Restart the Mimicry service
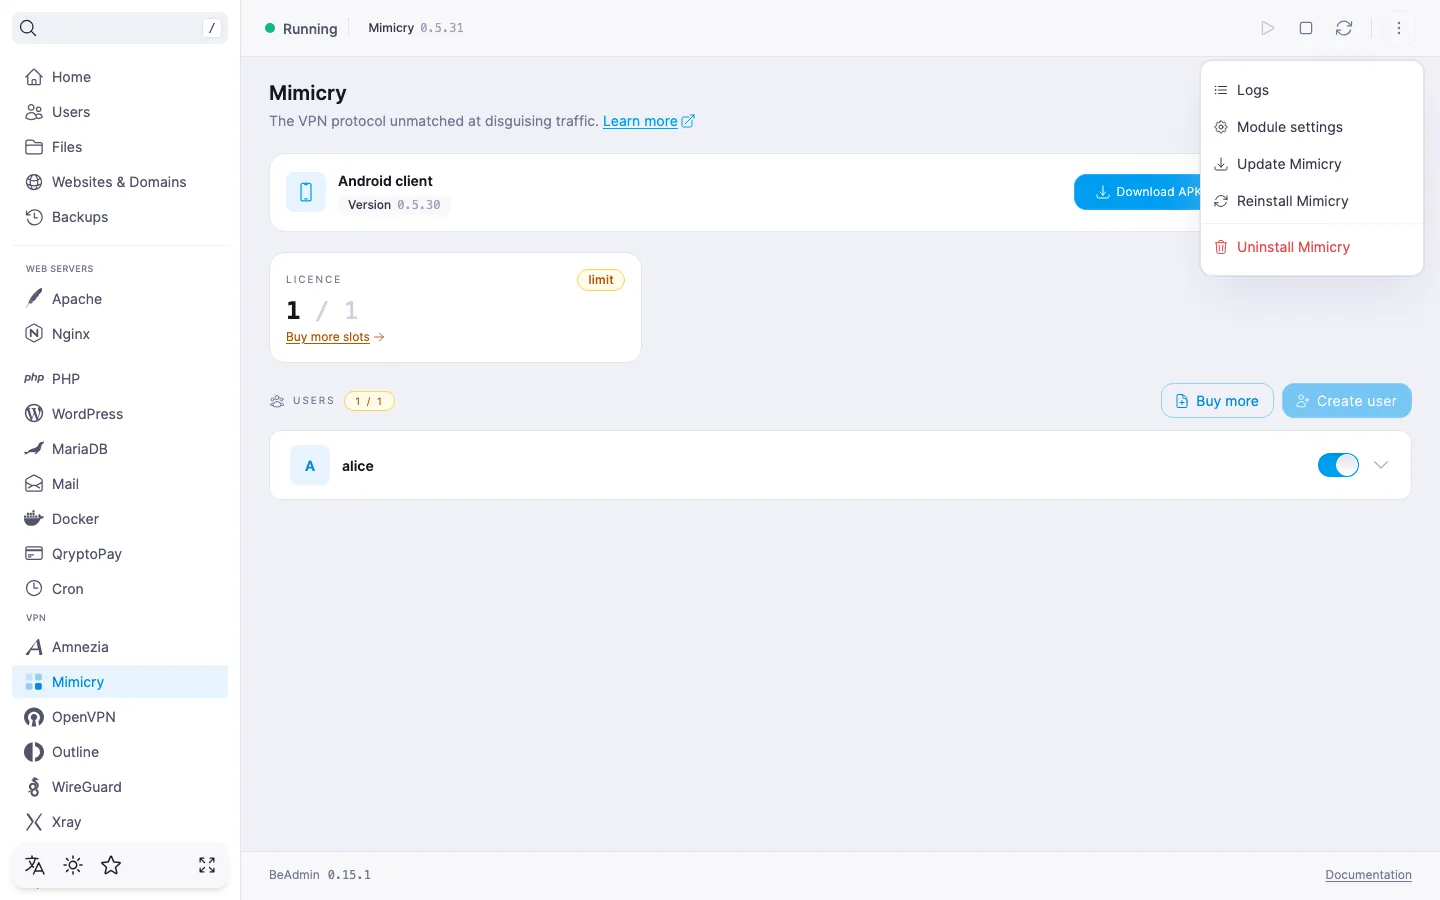1440x900 pixels. click(1344, 28)
